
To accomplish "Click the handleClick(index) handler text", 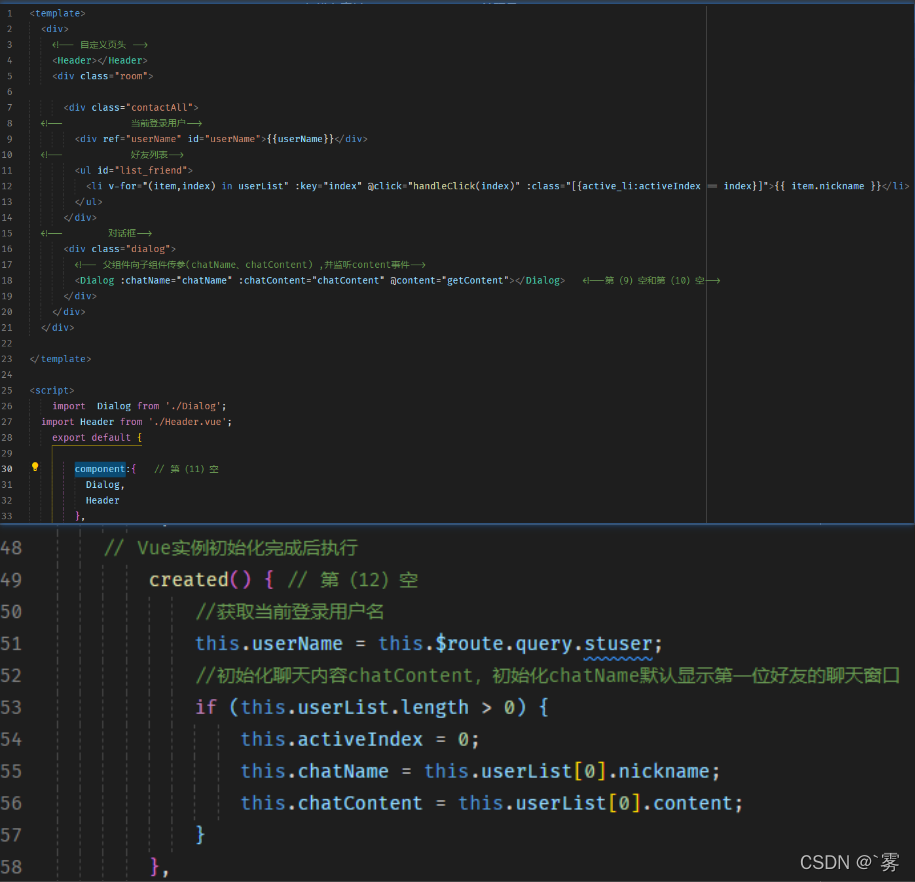I will (x=464, y=186).
